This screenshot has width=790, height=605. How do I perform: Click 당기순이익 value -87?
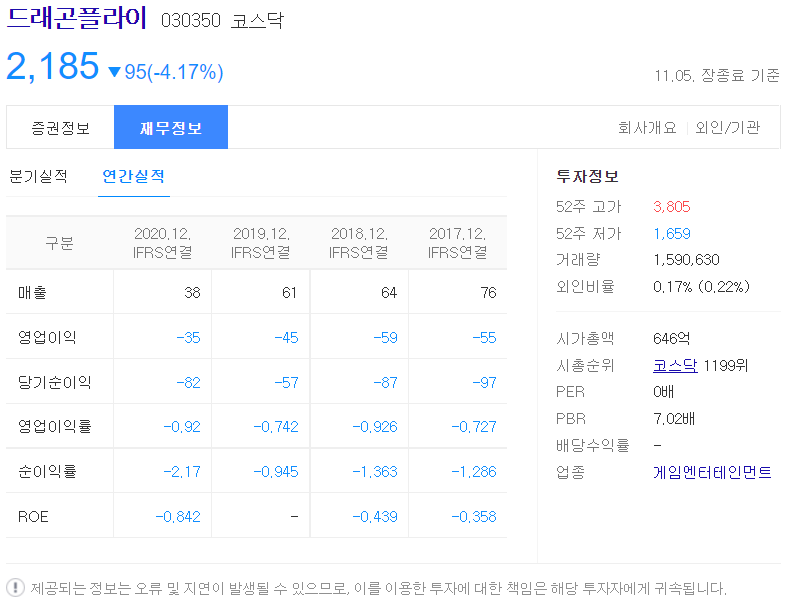tap(385, 382)
